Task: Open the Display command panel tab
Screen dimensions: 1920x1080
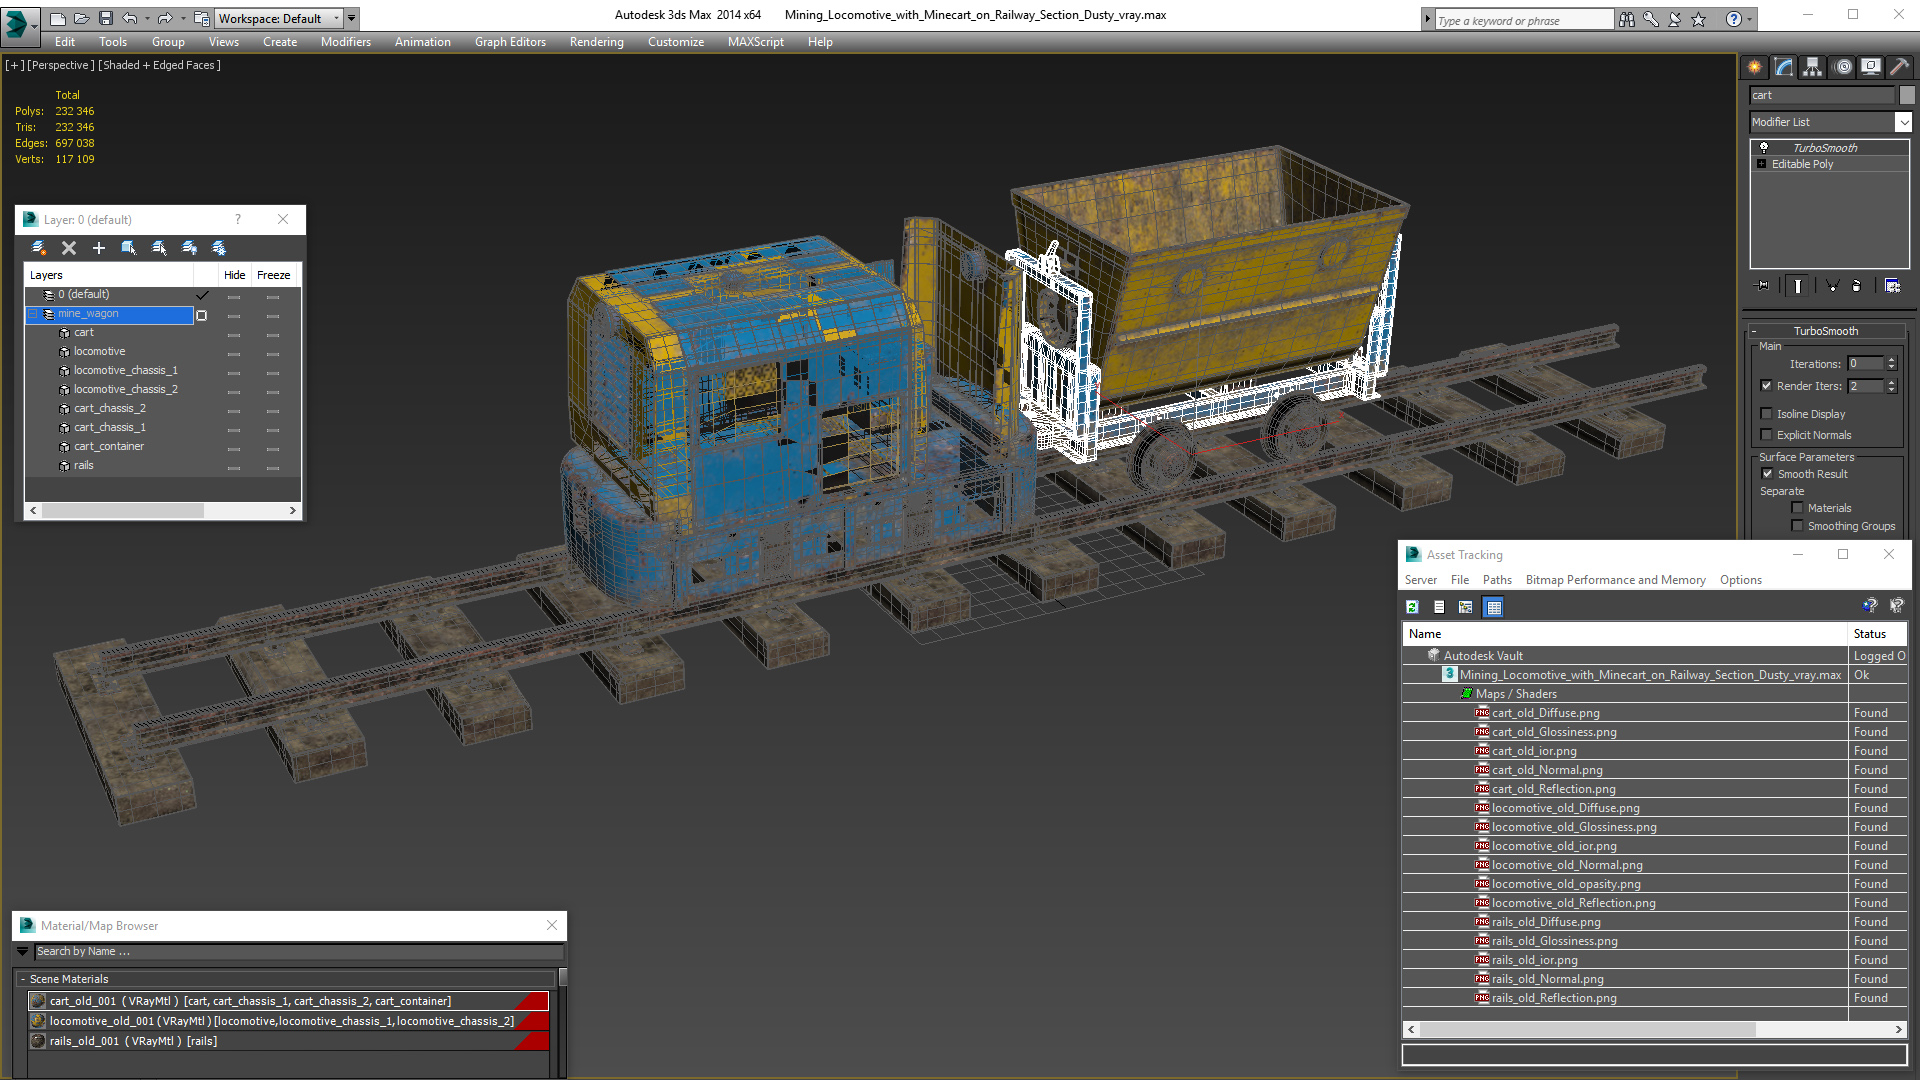Action: click(x=1870, y=67)
